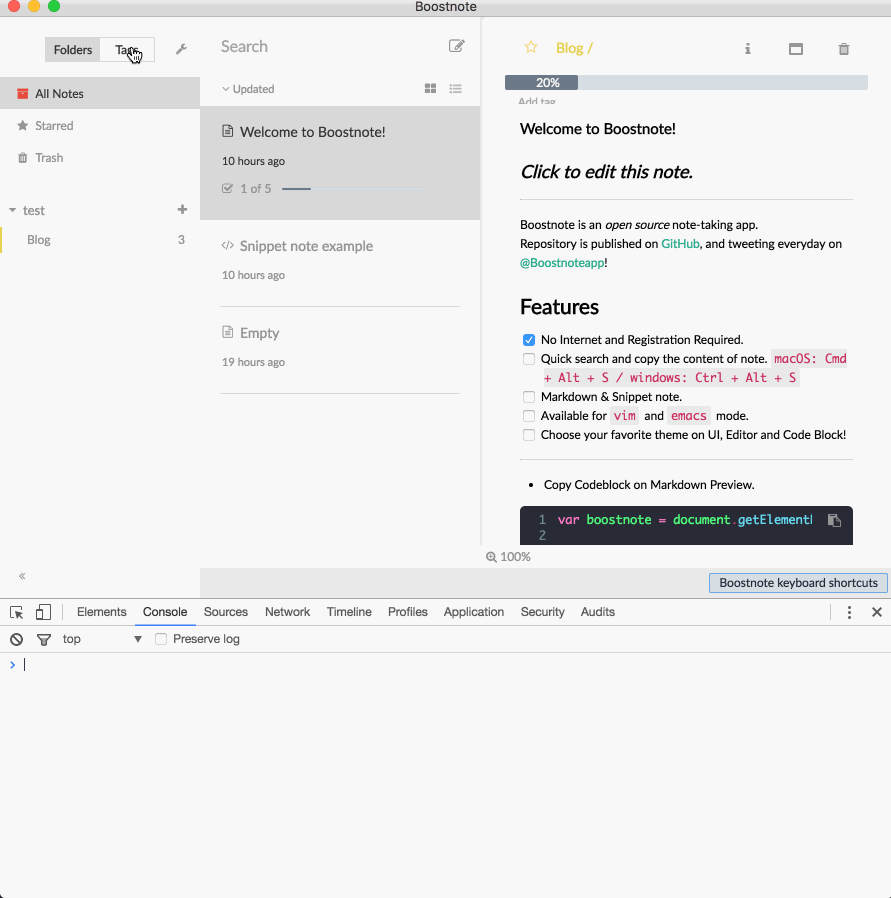Star the current note
This screenshot has height=898, width=891.
pyautogui.click(x=531, y=47)
